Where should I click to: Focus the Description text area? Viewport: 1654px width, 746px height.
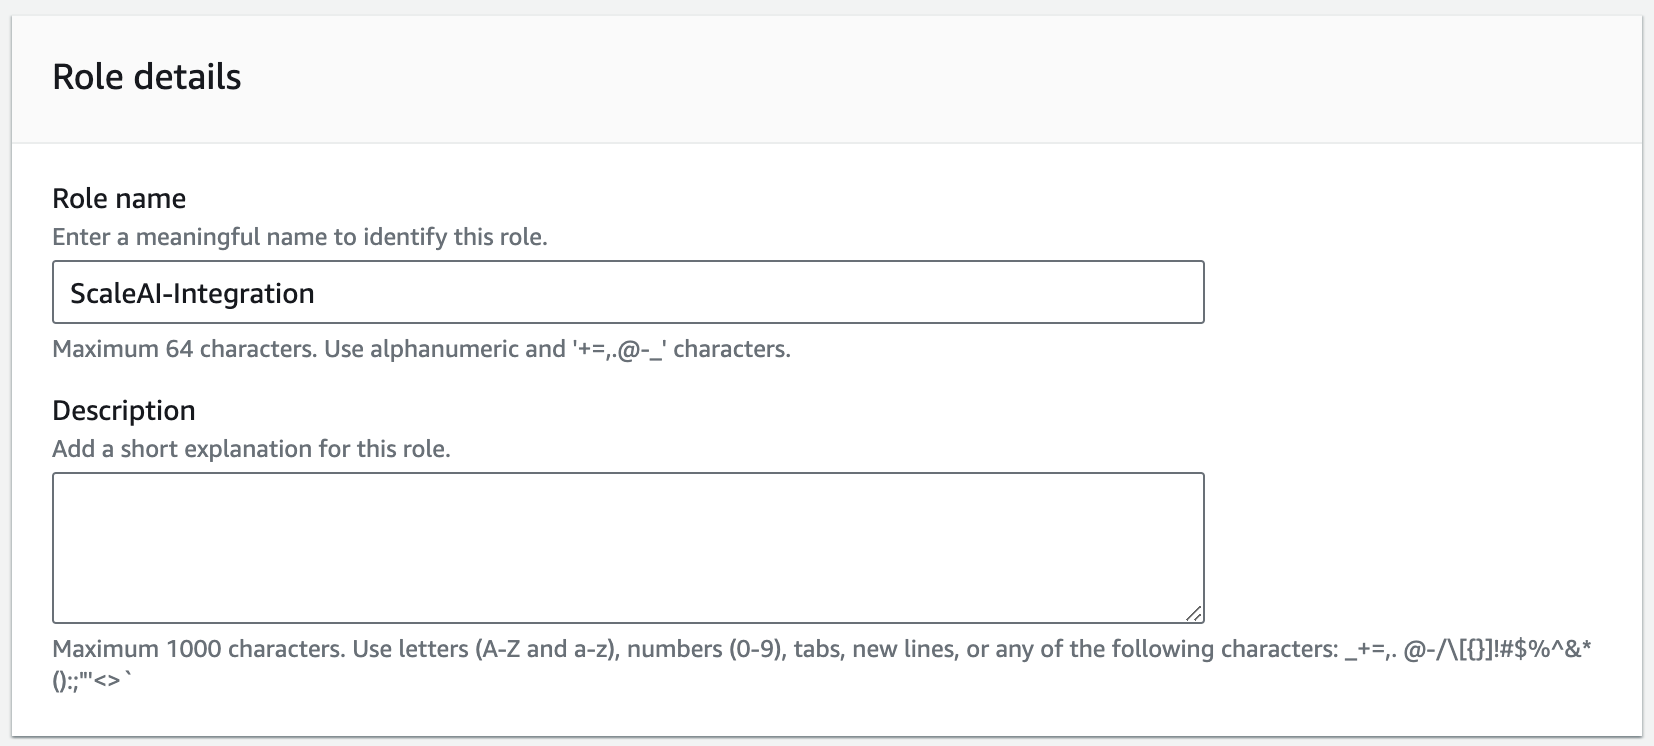(x=628, y=548)
